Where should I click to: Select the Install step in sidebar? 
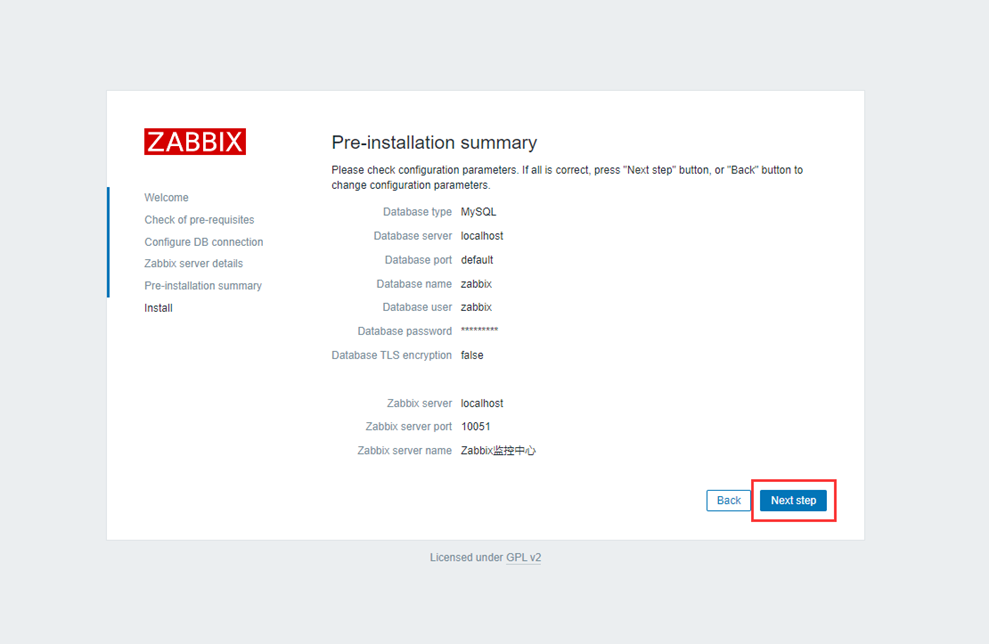158,308
